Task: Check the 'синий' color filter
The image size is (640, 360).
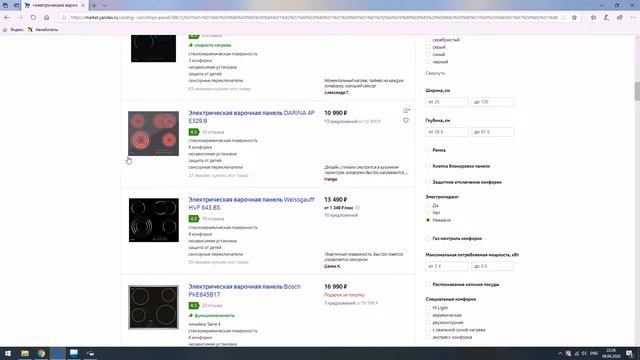Action: click(x=428, y=54)
